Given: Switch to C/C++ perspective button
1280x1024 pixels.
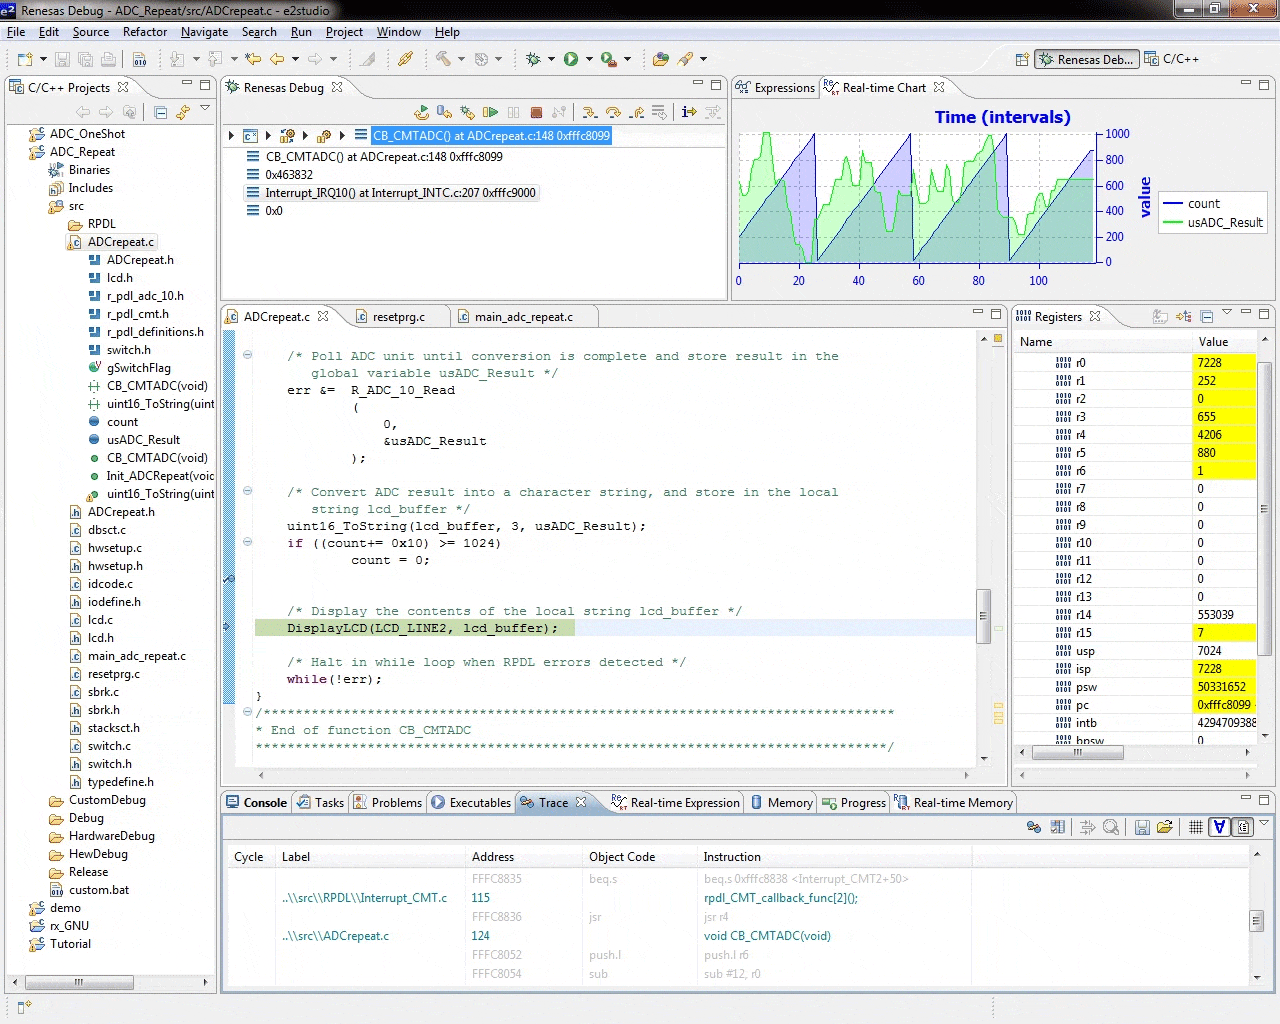Looking at the screenshot, I should 1171,59.
